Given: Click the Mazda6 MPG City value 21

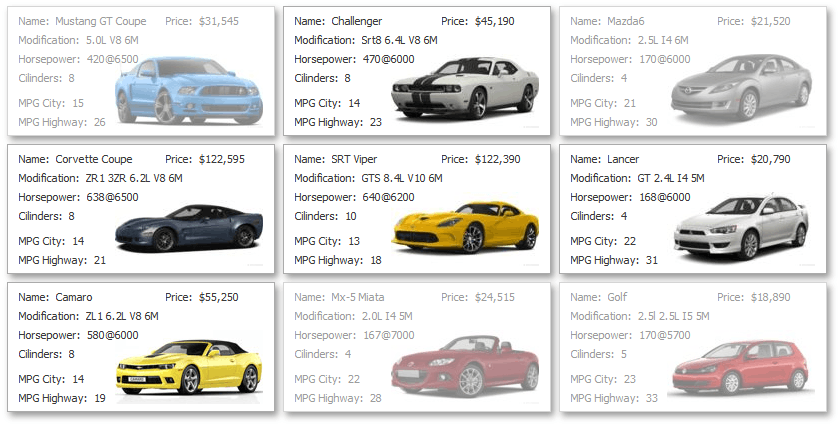Looking at the screenshot, I should pyautogui.click(x=630, y=103).
